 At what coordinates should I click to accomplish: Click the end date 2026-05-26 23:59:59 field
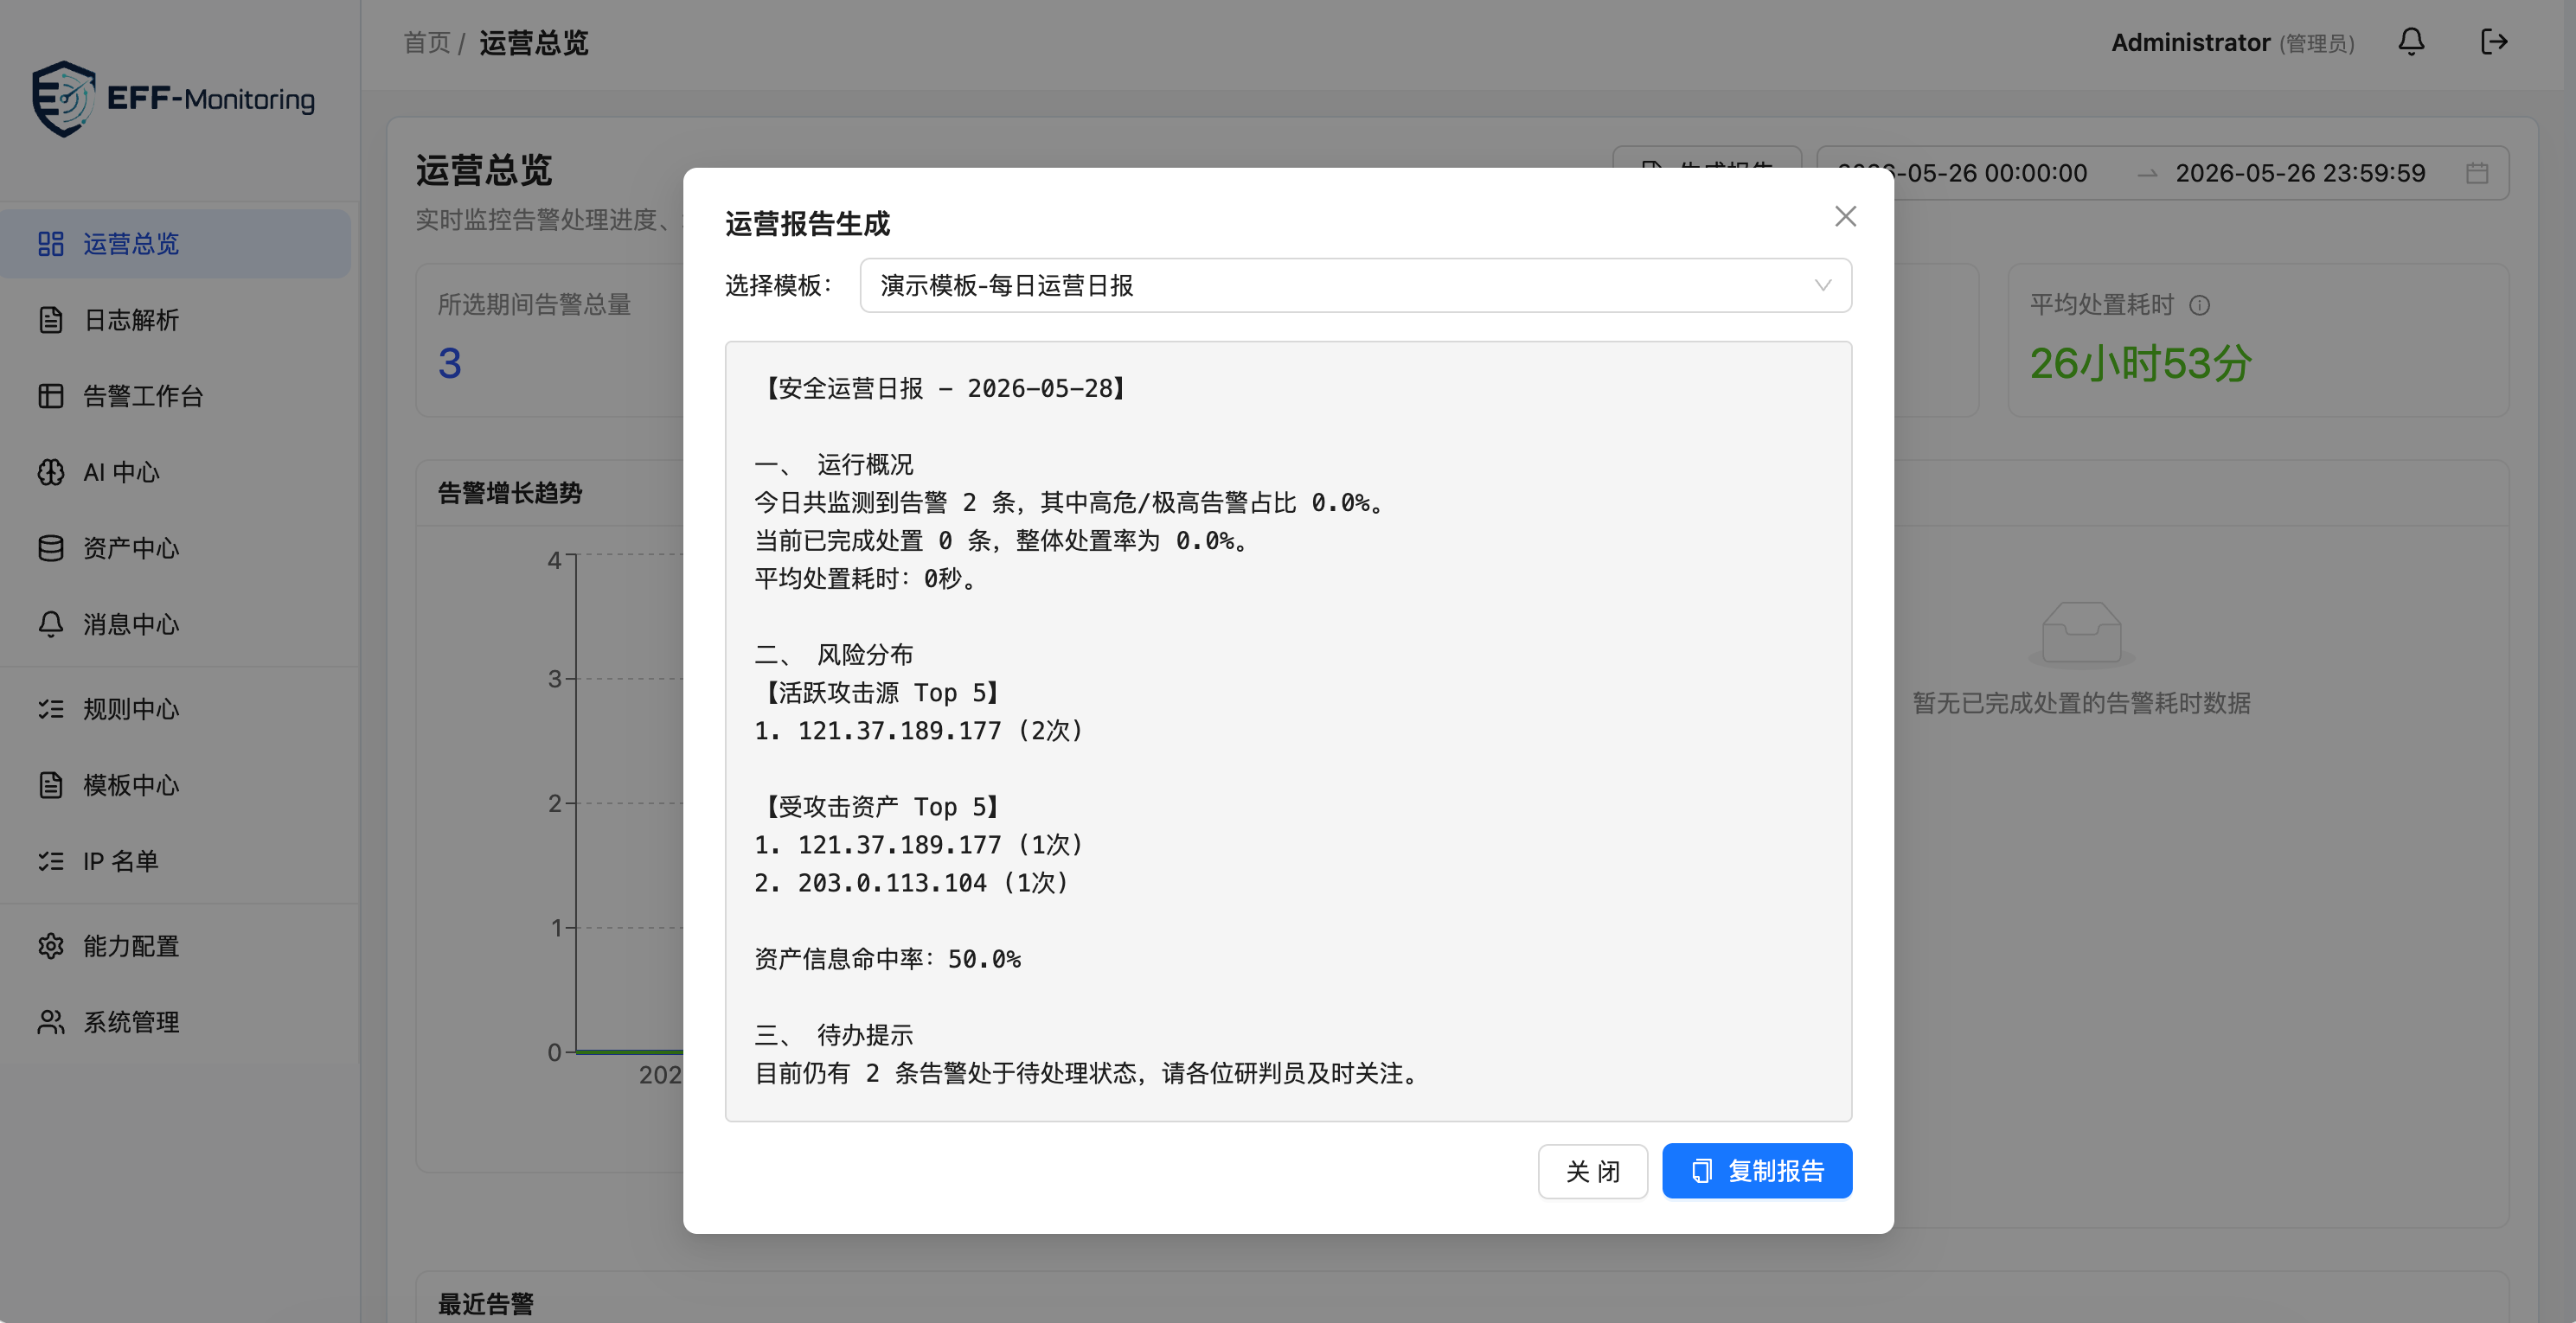(x=2300, y=173)
